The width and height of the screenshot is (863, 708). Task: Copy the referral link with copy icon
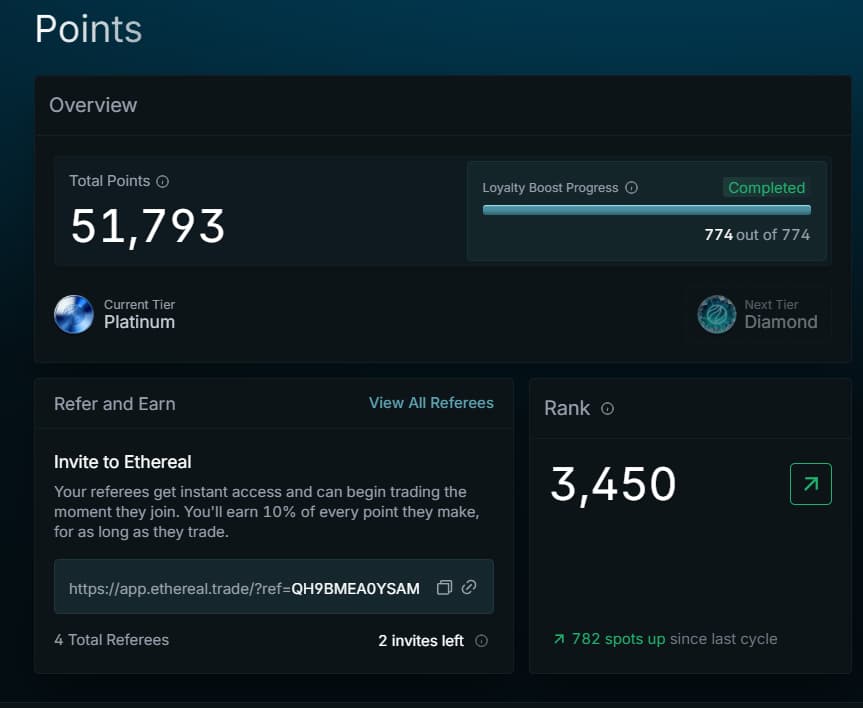445,587
